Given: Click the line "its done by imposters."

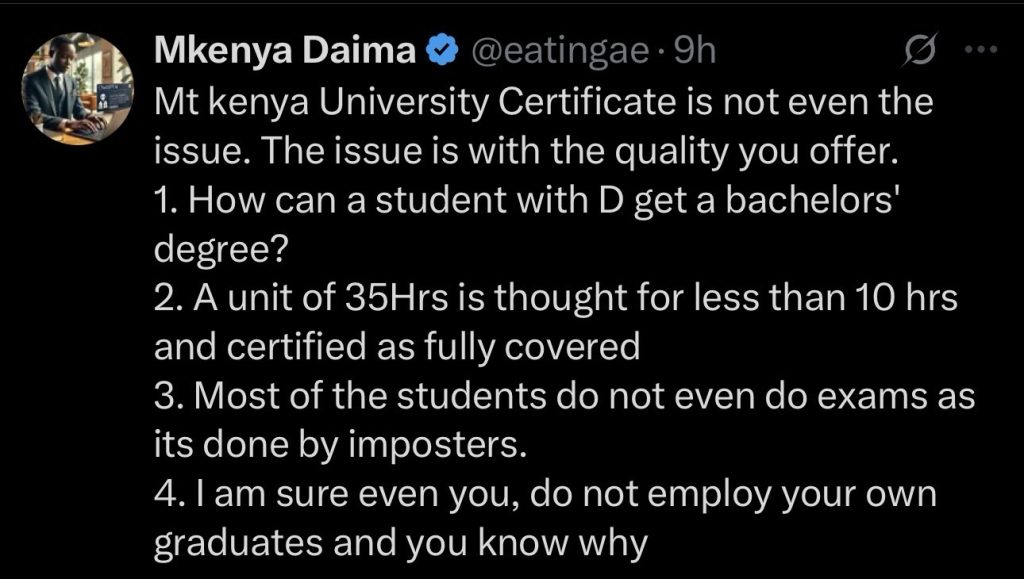Looking at the screenshot, I should (340, 444).
